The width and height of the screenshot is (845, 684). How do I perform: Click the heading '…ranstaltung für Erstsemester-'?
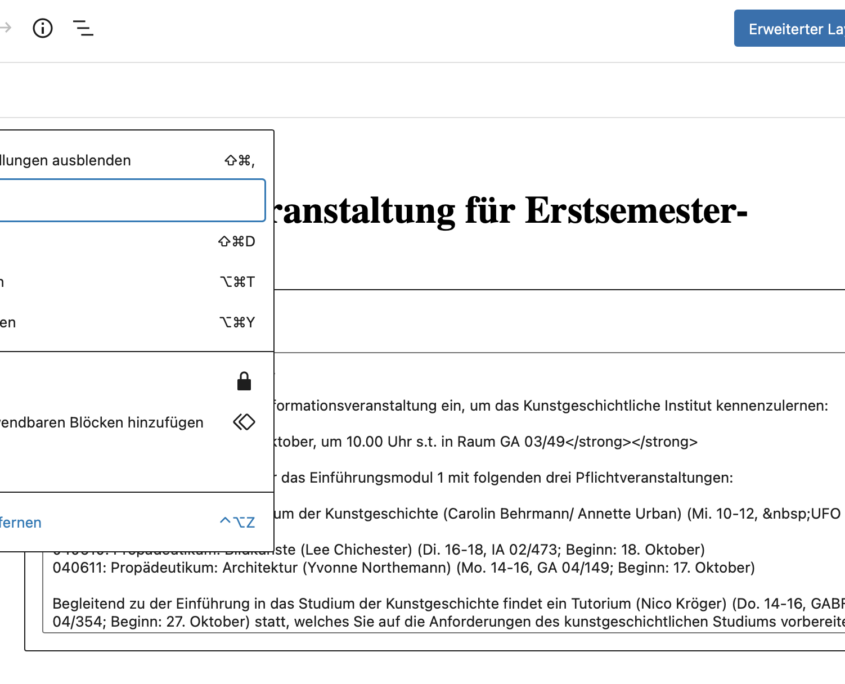click(x=511, y=211)
